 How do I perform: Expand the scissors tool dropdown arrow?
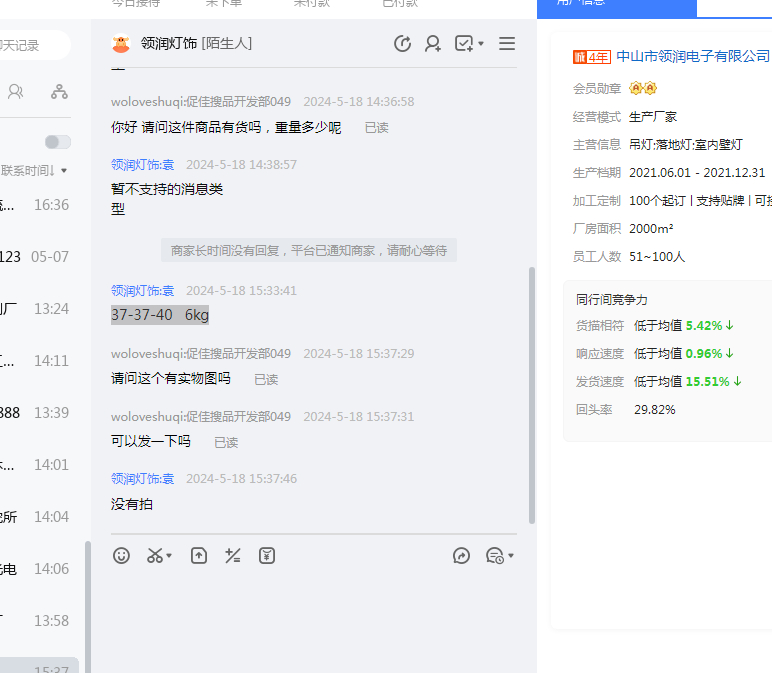pos(169,556)
